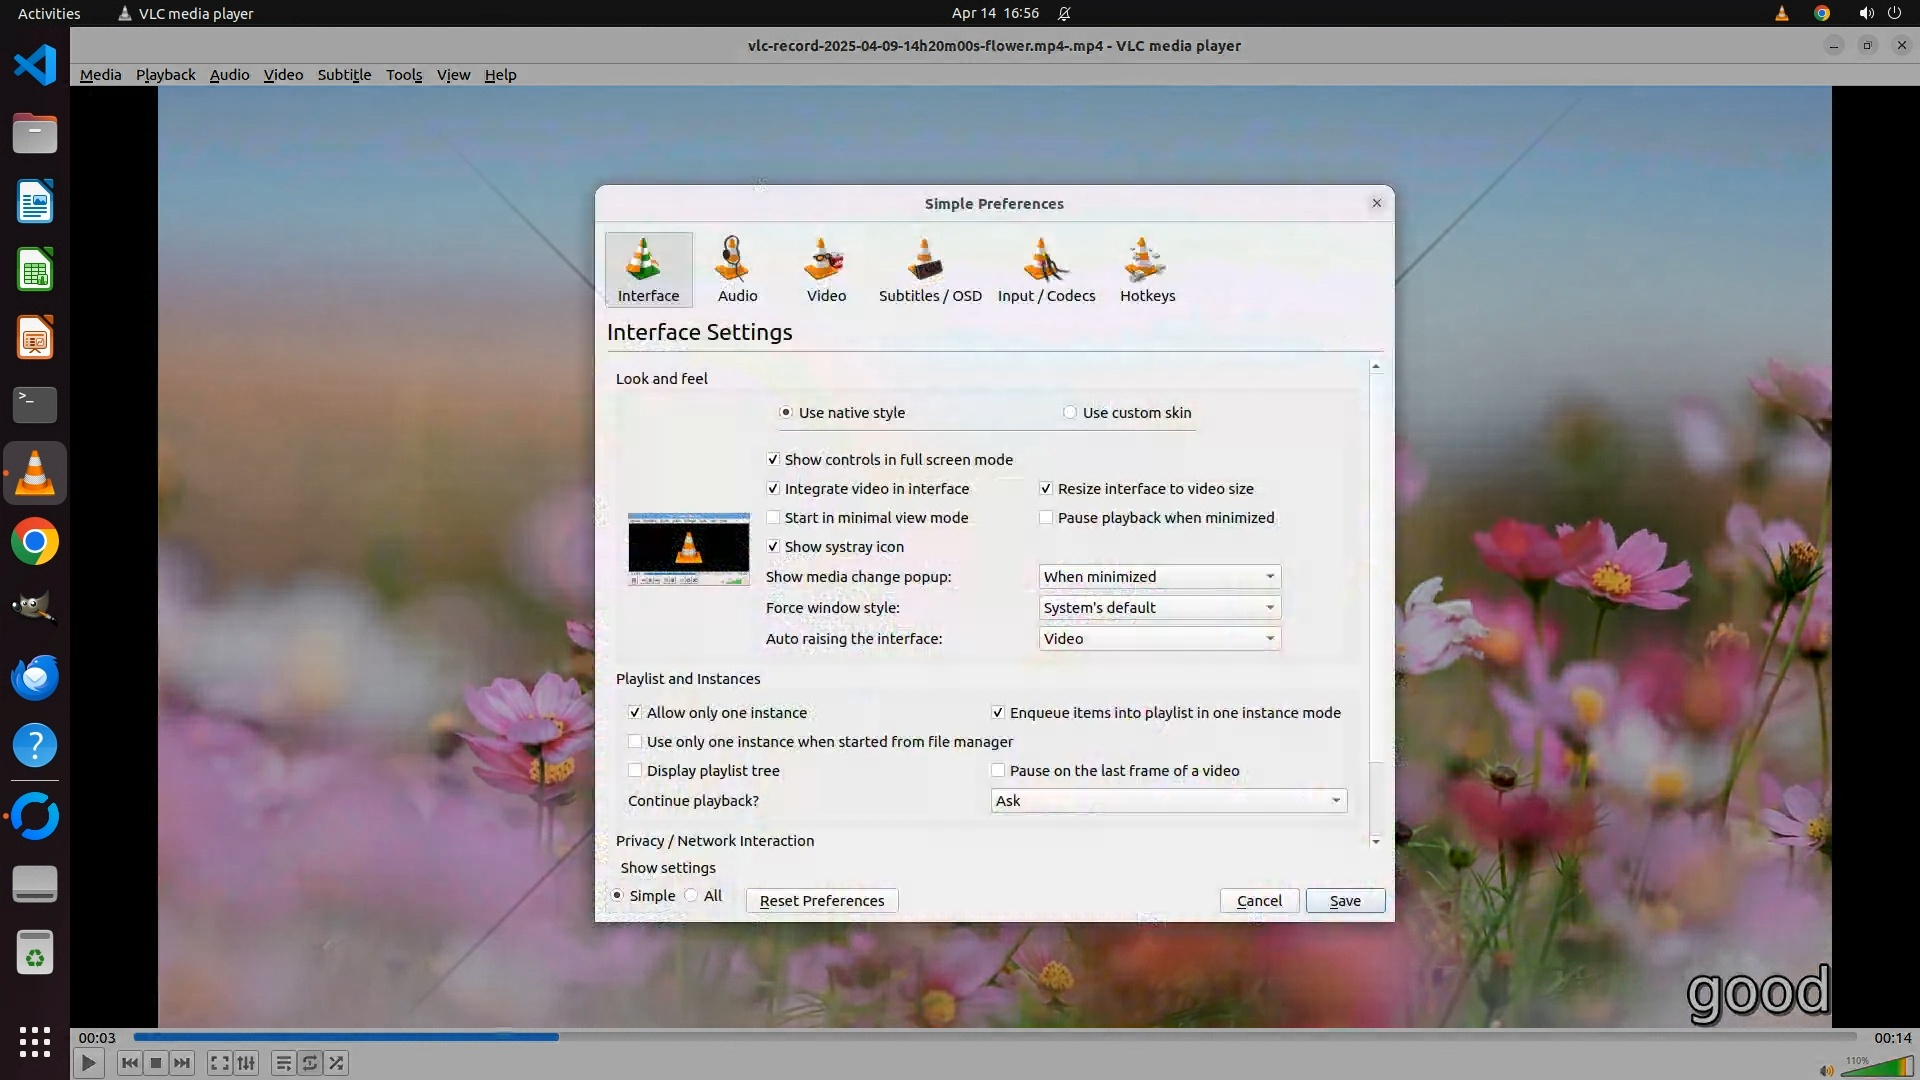The image size is (1920, 1080).
Task: Select All show settings radio button
Action: (692, 896)
